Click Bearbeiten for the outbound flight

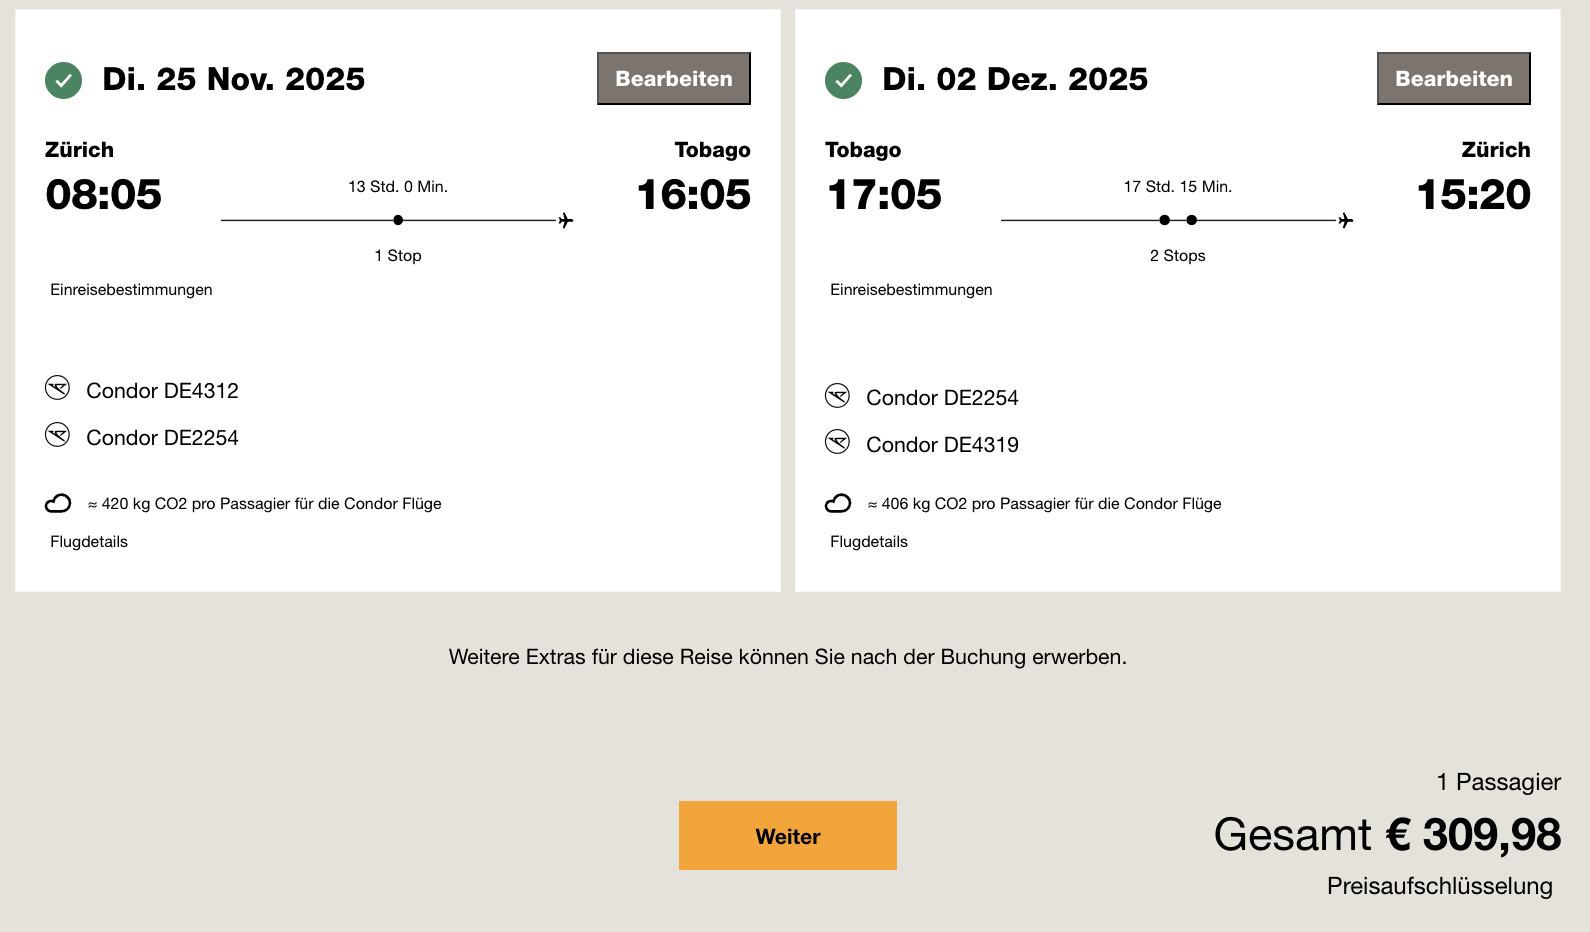click(x=673, y=78)
